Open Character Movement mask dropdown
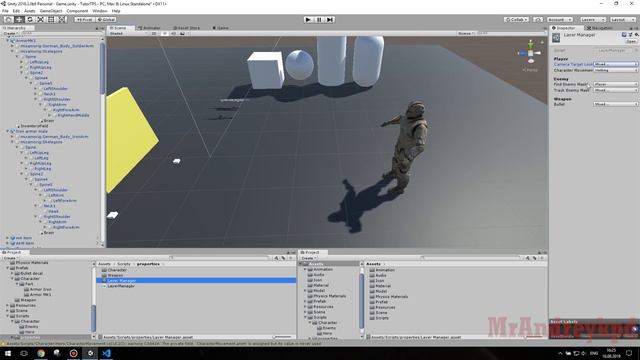 pyautogui.click(x=616, y=70)
